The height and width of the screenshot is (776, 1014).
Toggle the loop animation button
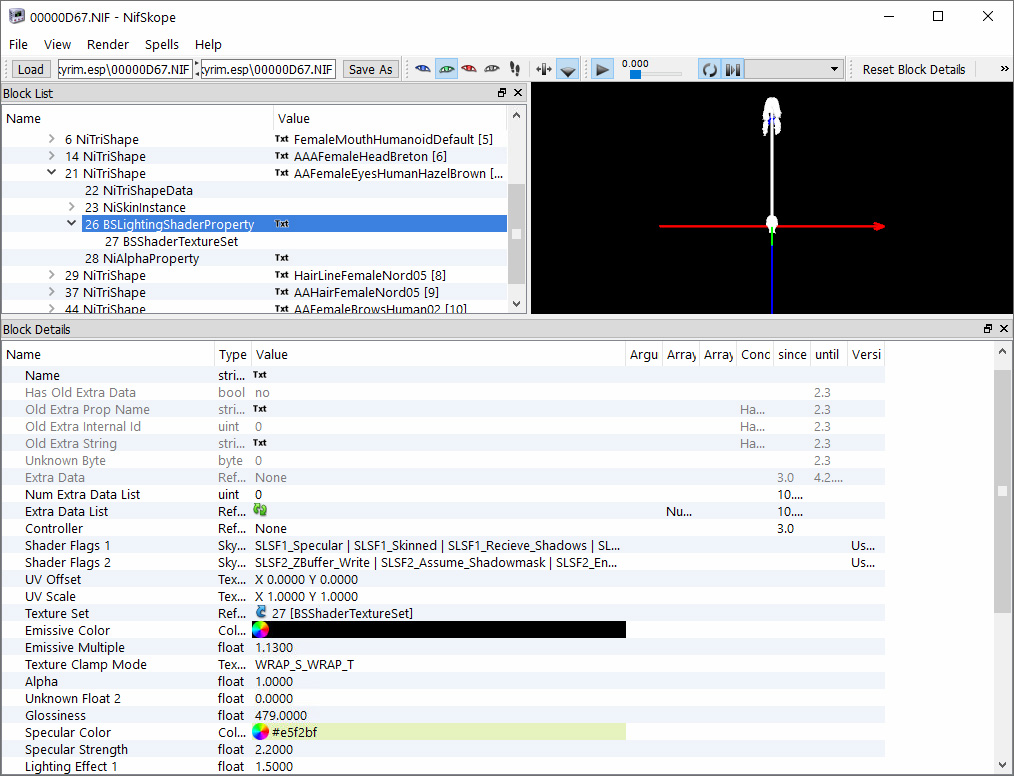pos(709,69)
